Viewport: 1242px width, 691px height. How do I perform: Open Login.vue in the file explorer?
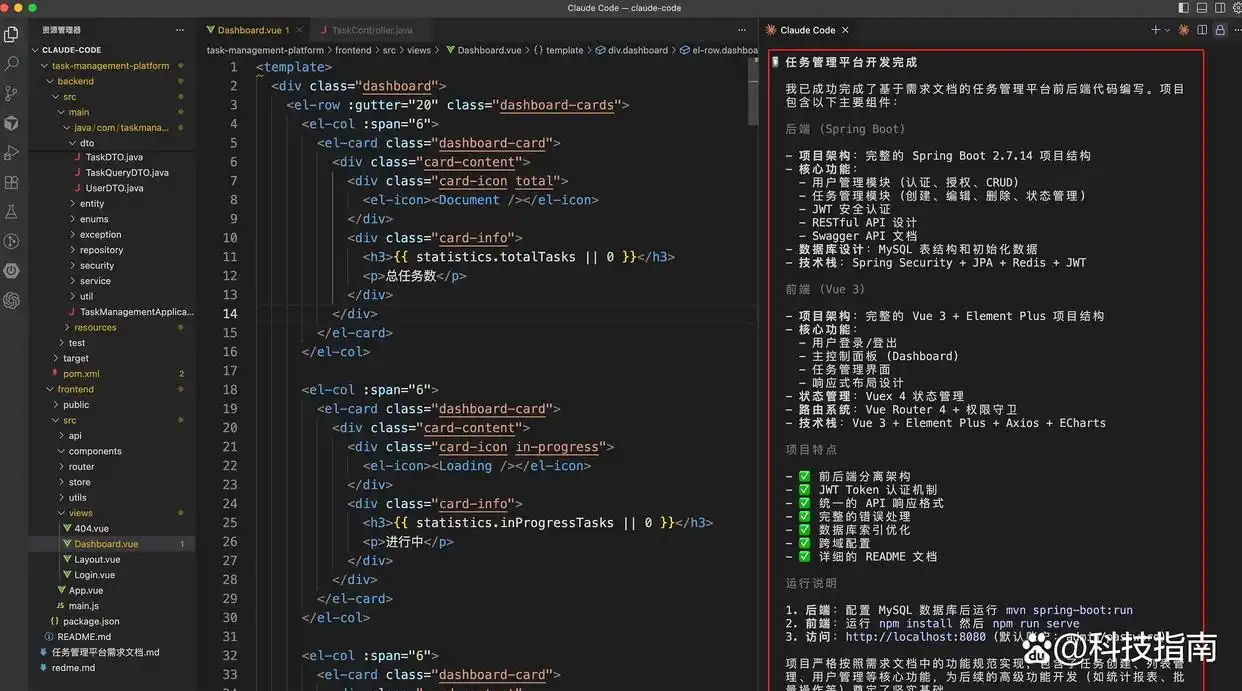94,575
